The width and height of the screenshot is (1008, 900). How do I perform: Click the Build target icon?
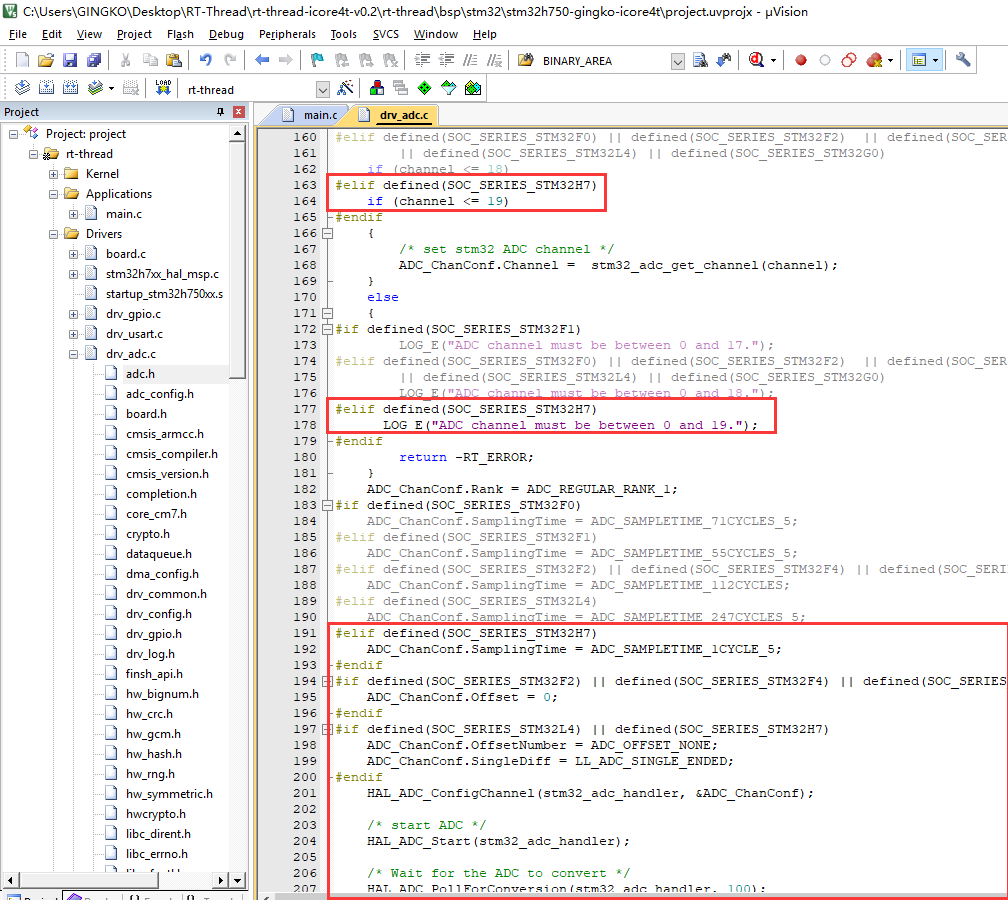(45, 89)
